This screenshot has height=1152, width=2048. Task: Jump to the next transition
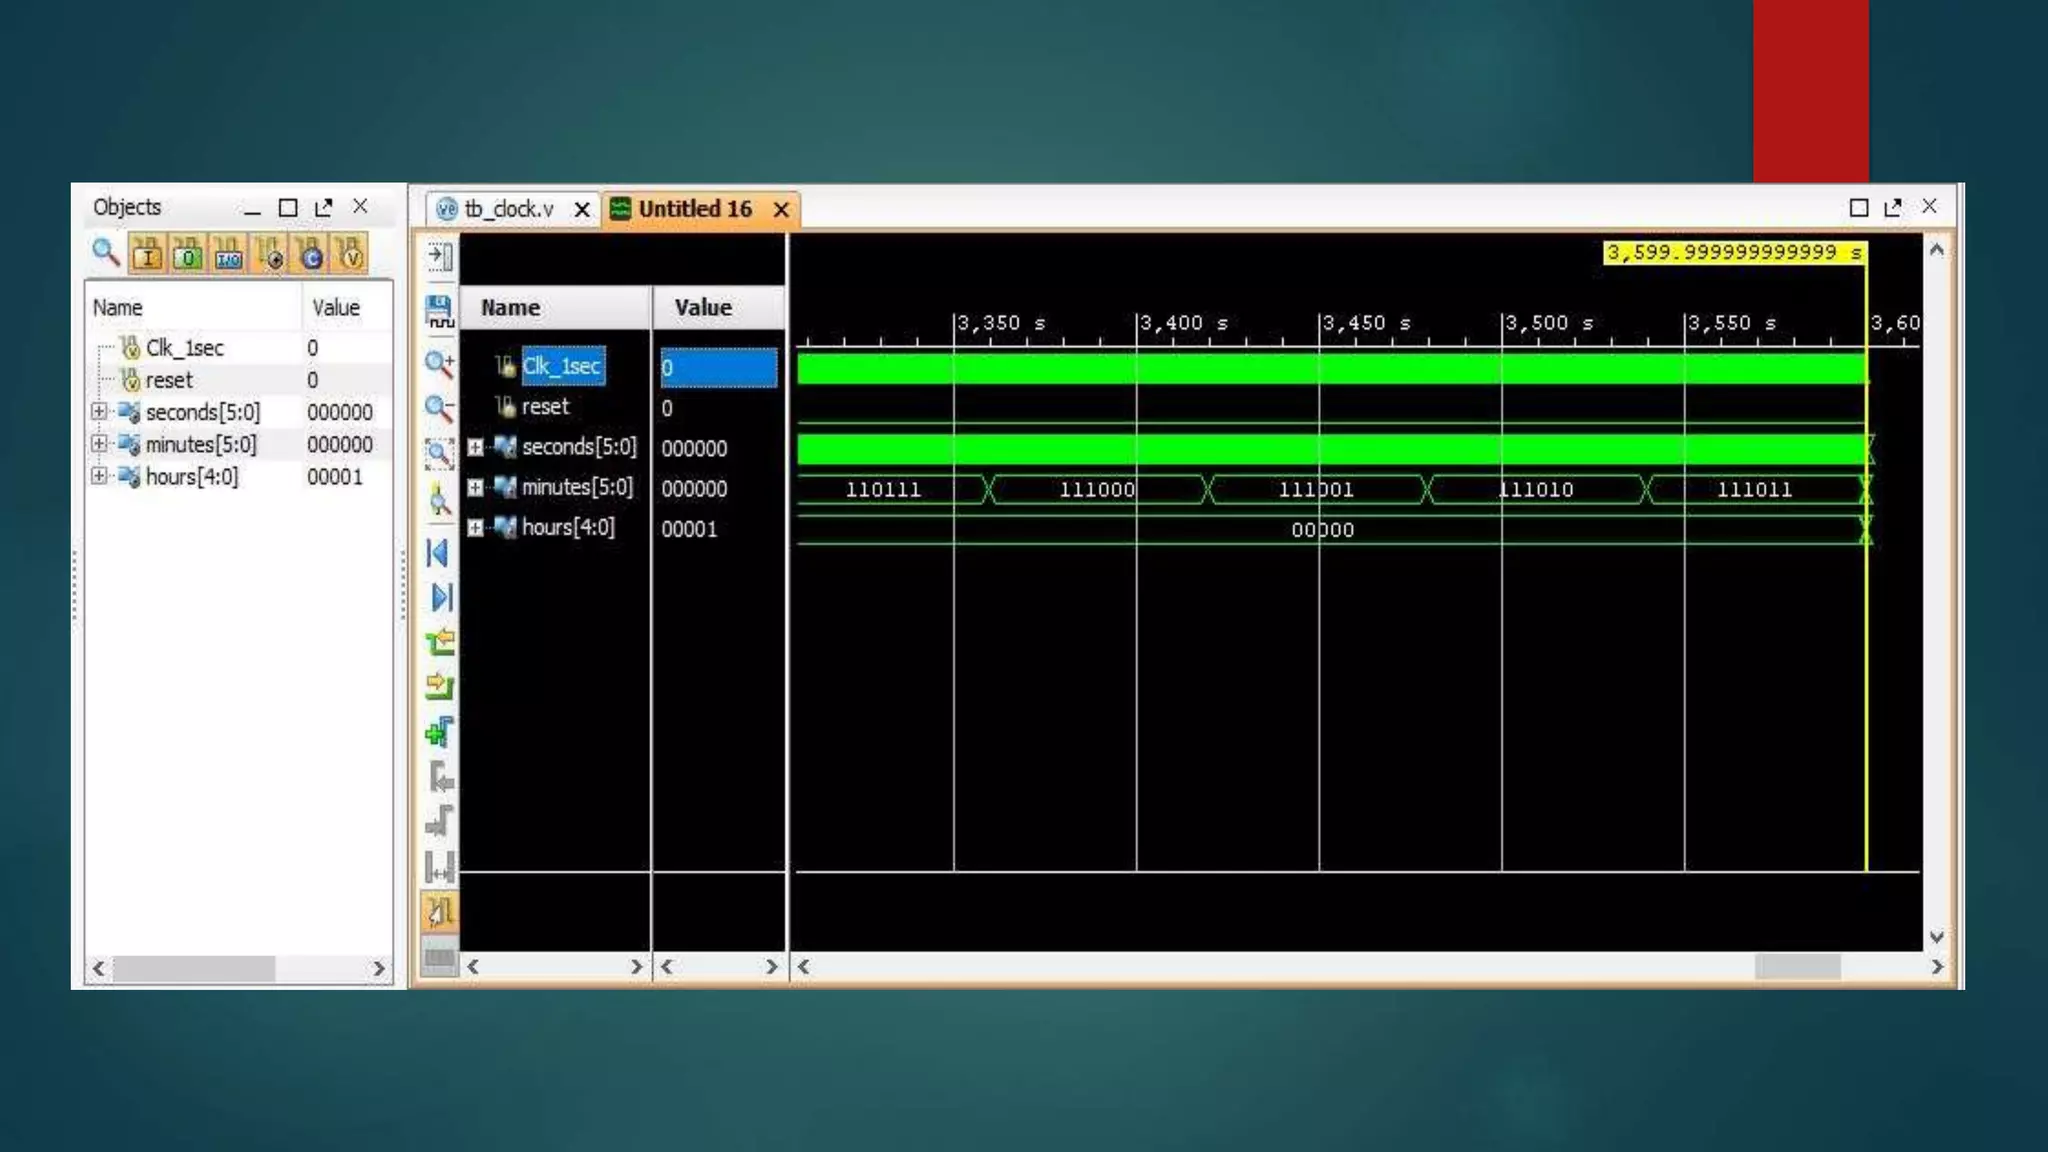pos(440,686)
